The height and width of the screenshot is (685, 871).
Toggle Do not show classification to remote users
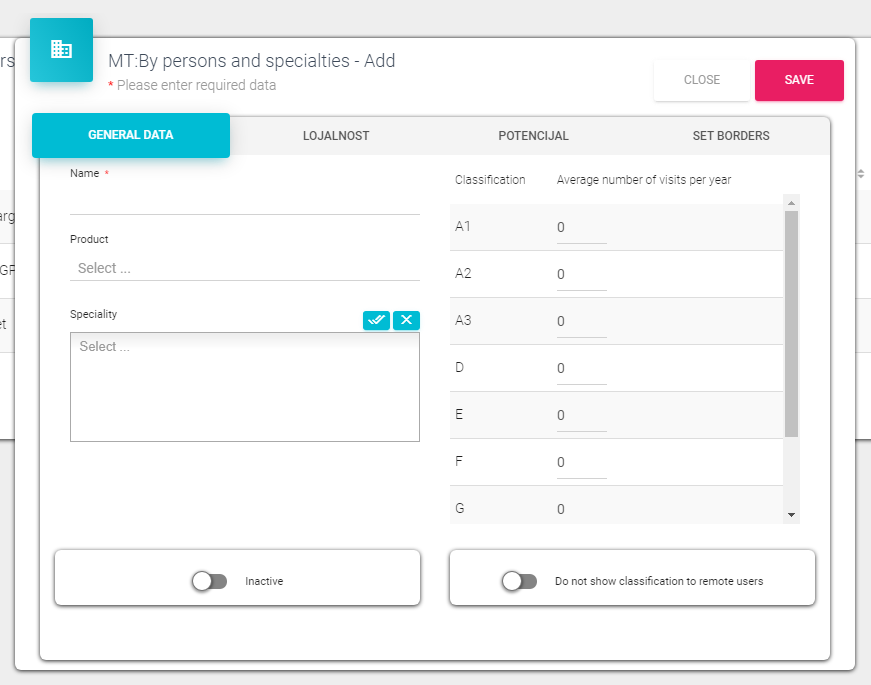pos(519,581)
